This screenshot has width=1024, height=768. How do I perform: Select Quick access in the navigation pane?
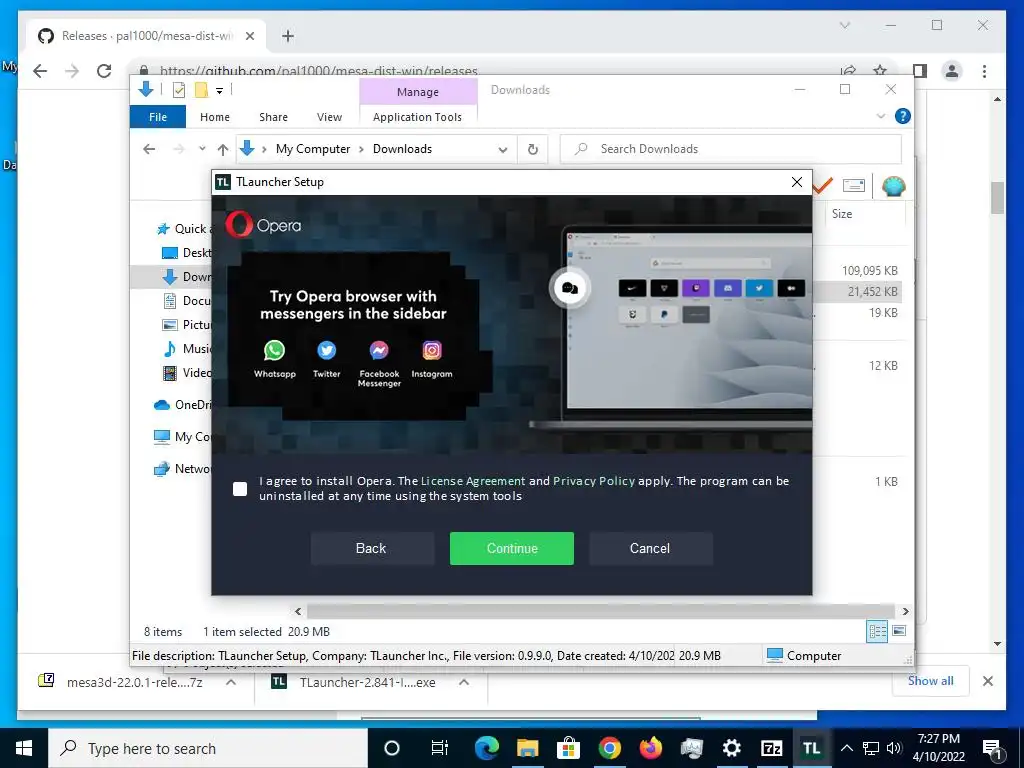click(x=183, y=229)
